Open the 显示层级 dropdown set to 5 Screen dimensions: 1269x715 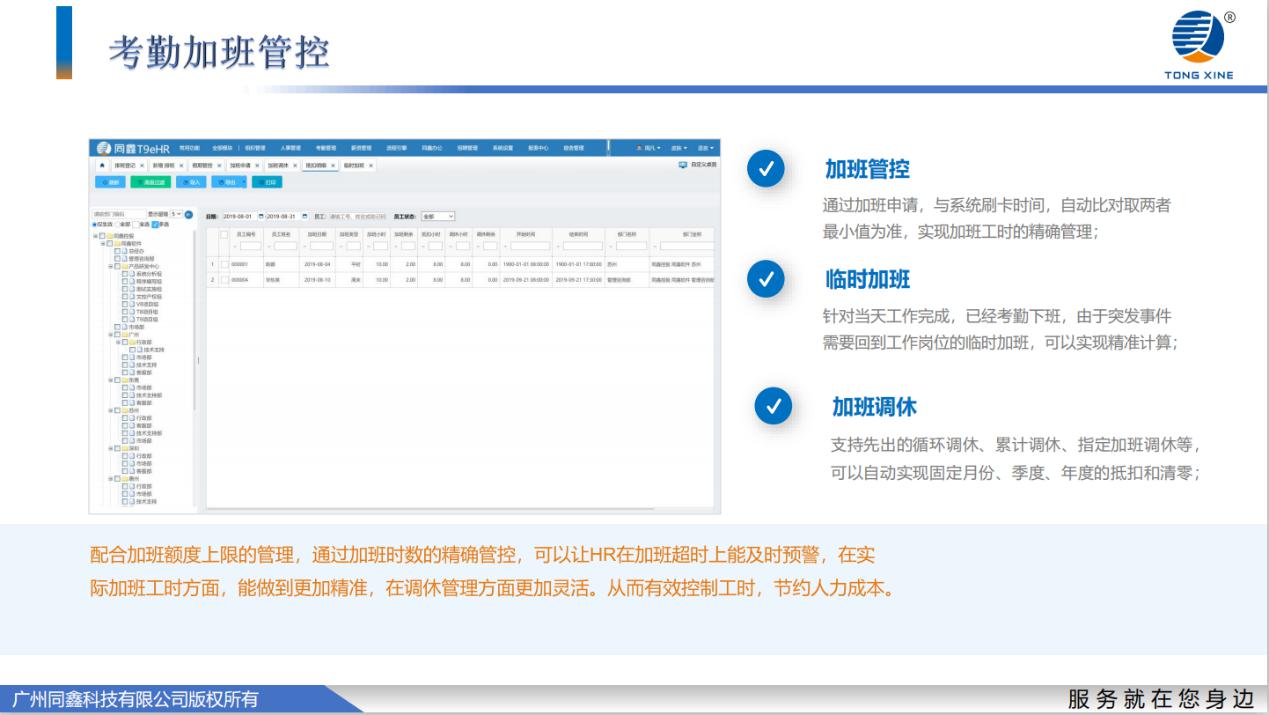pos(177,214)
